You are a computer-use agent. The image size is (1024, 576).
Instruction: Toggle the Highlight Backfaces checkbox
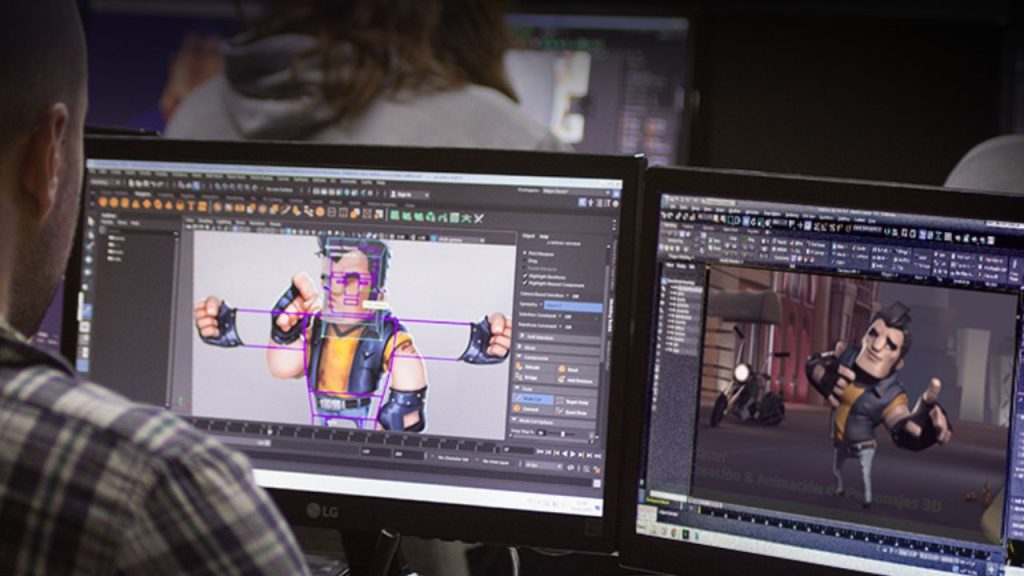tap(526, 277)
